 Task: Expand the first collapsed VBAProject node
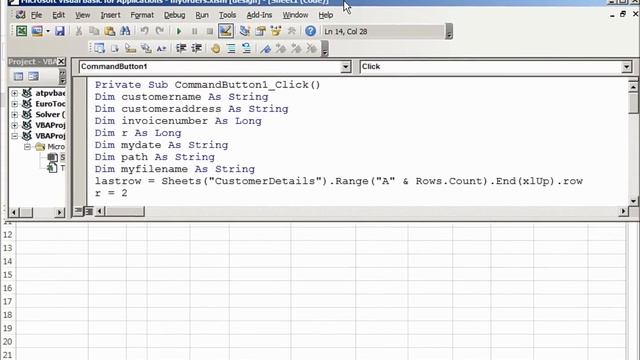coord(14,125)
